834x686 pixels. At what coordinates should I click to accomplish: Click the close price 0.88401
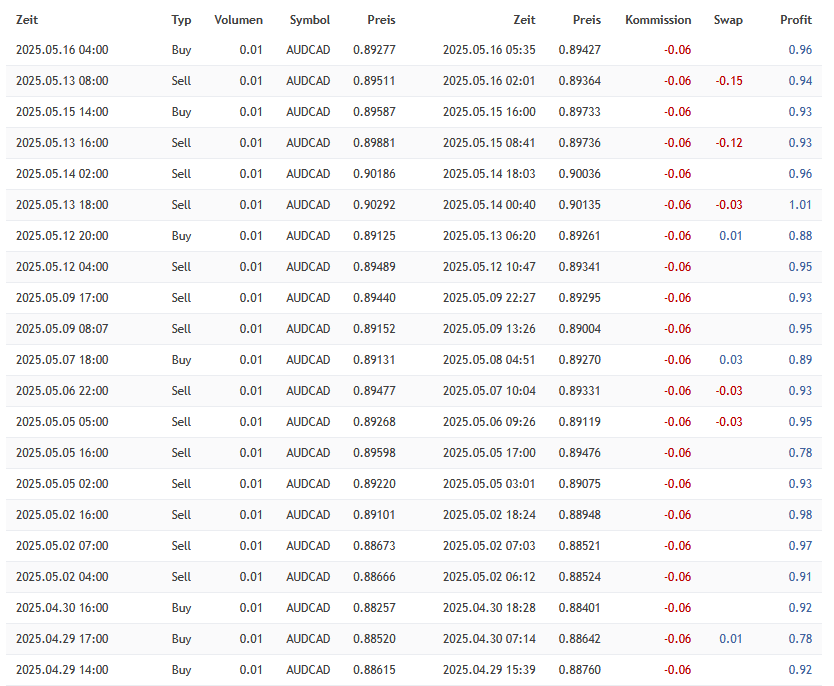point(579,608)
